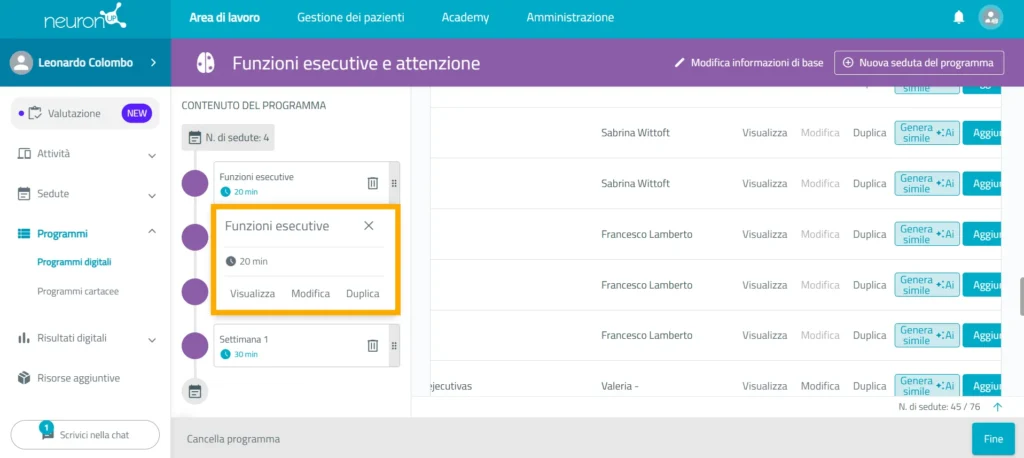Expand the Risultati digitali section
The width and height of the screenshot is (1024, 458).
coord(152,340)
